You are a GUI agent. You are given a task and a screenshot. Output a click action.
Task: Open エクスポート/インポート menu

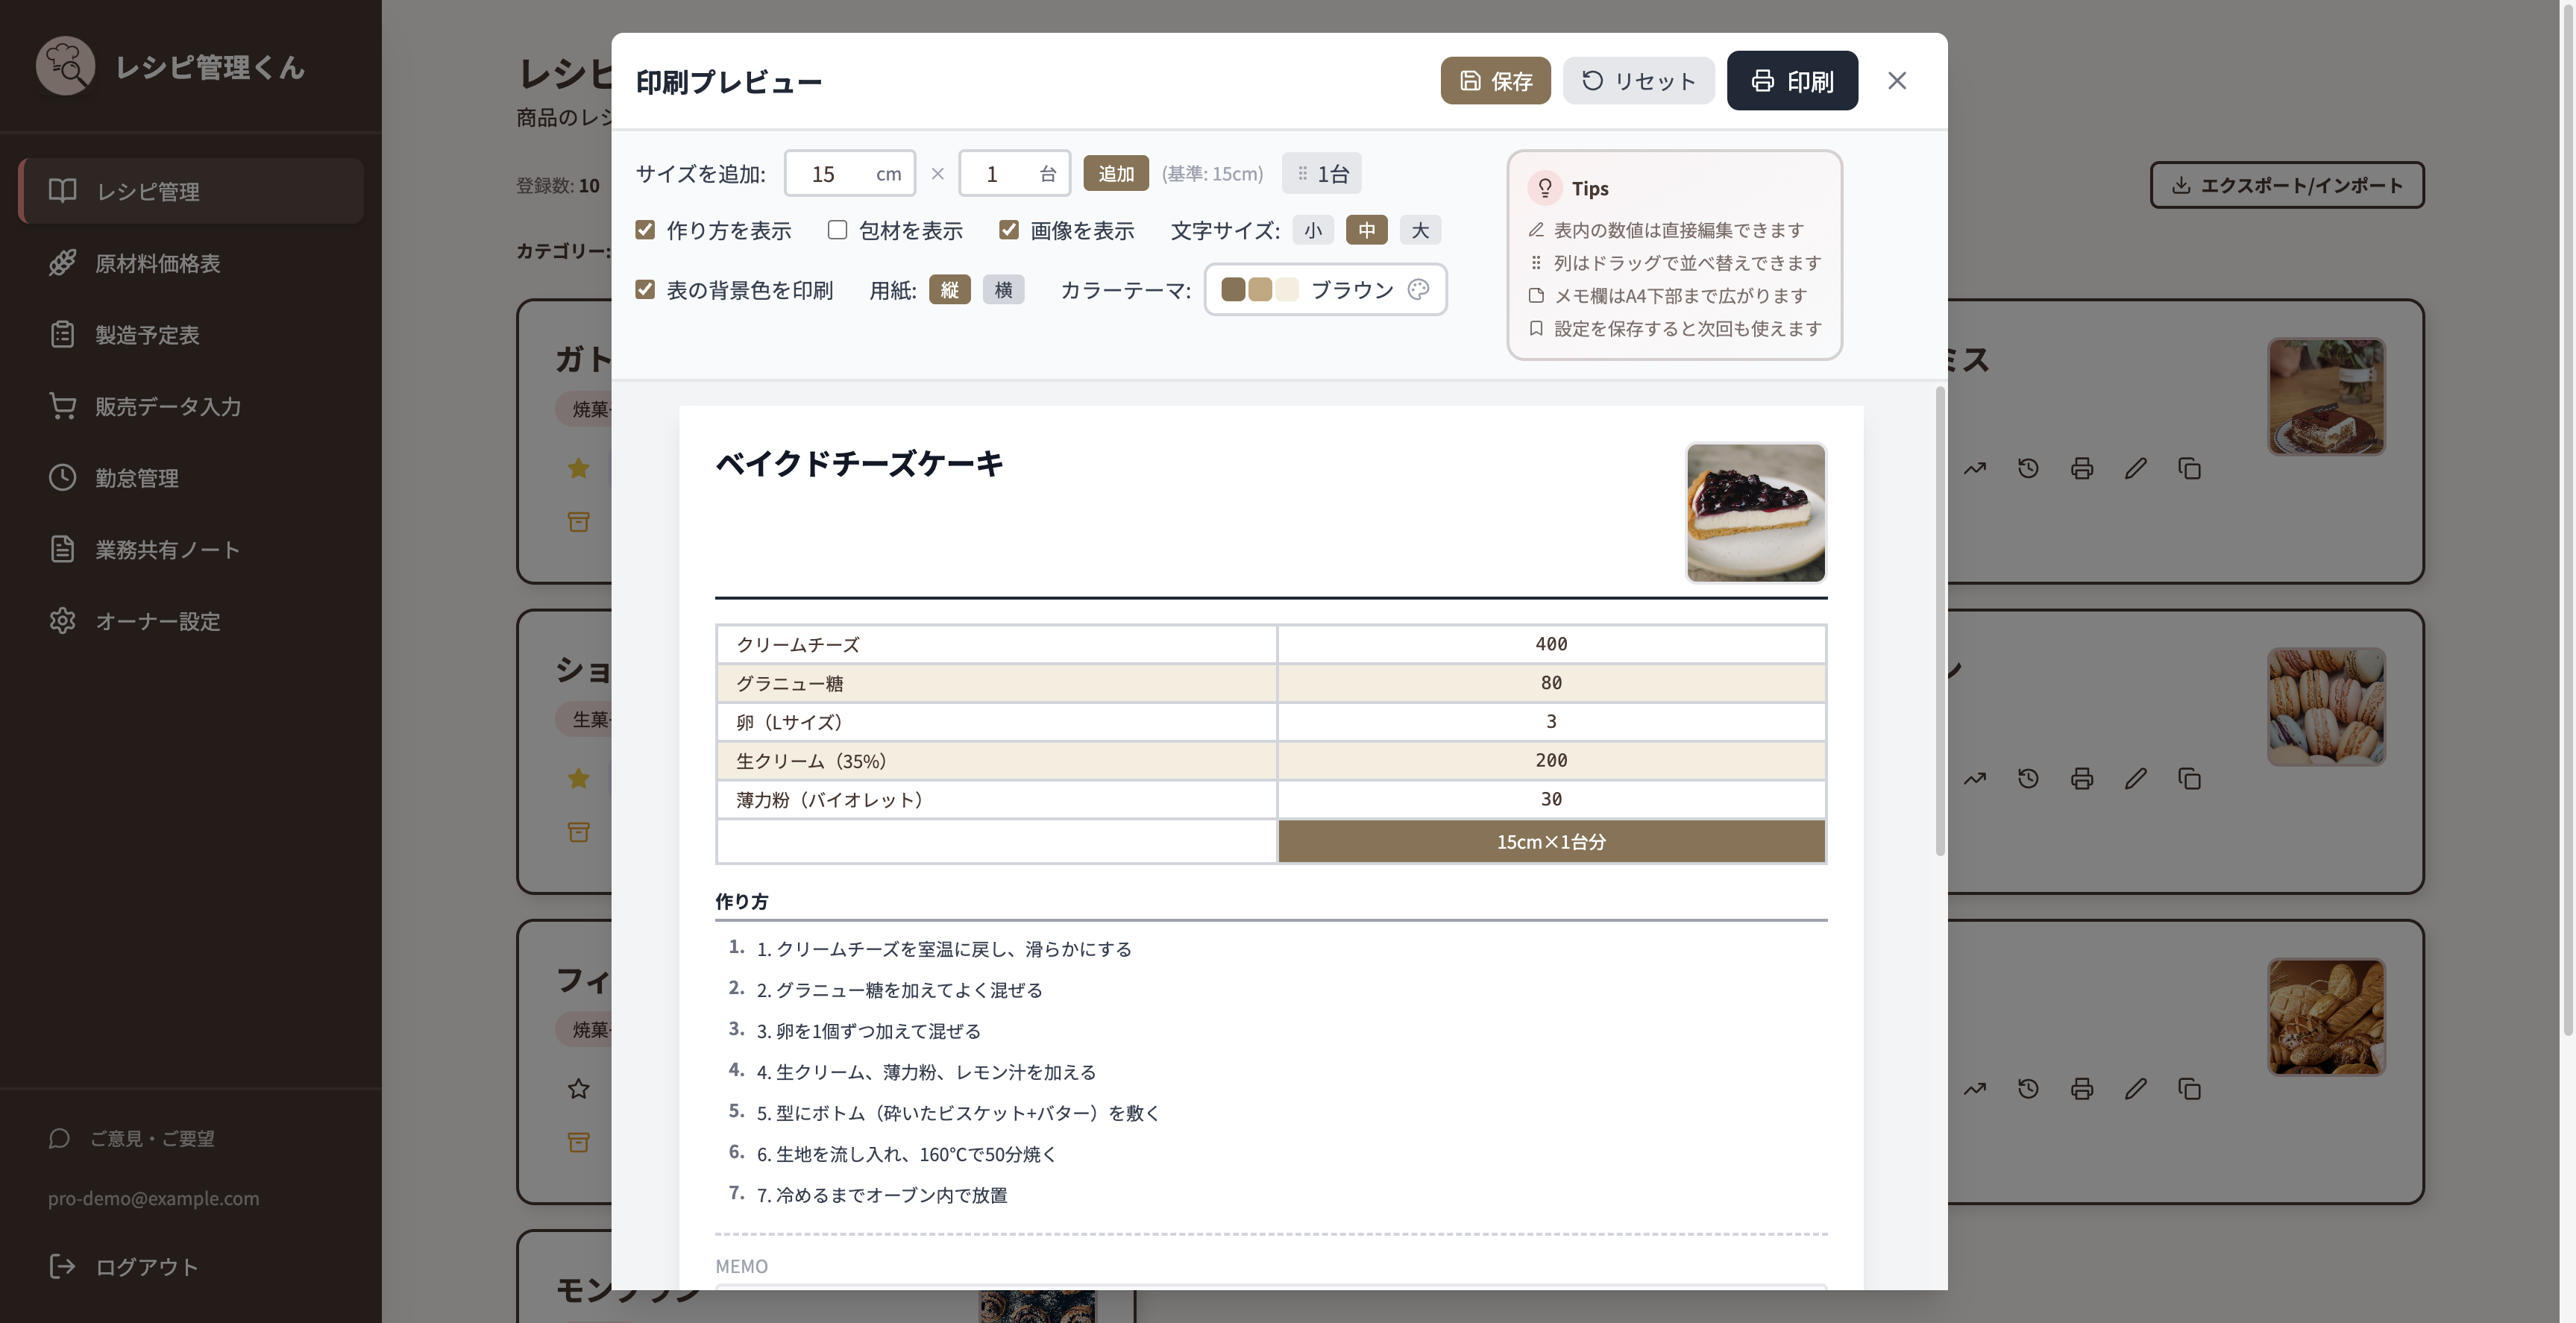tap(2287, 185)
